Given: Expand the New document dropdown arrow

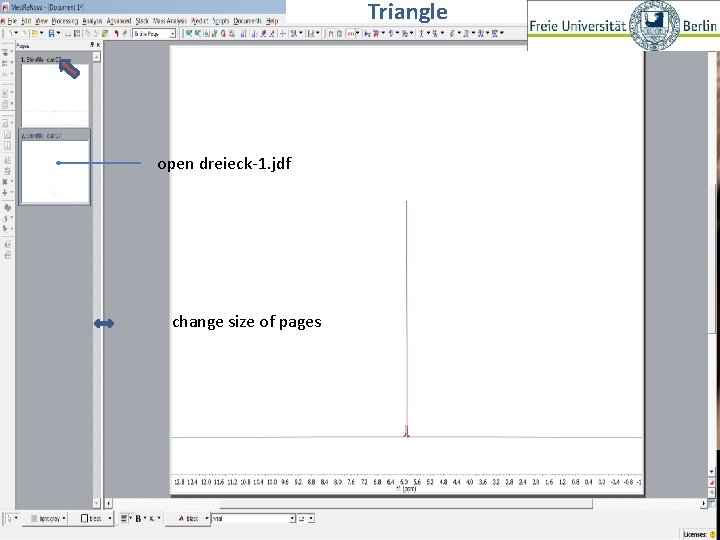Looking at the screenshot, I should click(17, 34).
